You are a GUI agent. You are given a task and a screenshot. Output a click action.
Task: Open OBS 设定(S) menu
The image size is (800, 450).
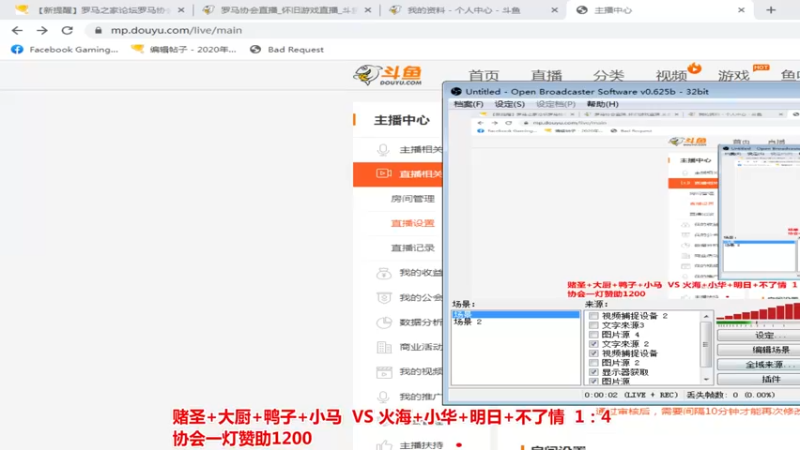coord(509,104)
